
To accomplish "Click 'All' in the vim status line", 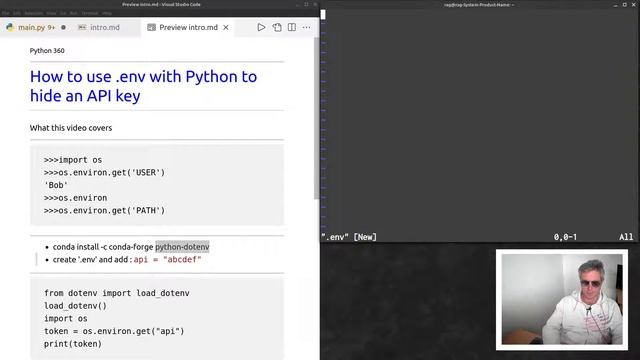I will click(x=626, y=237).
